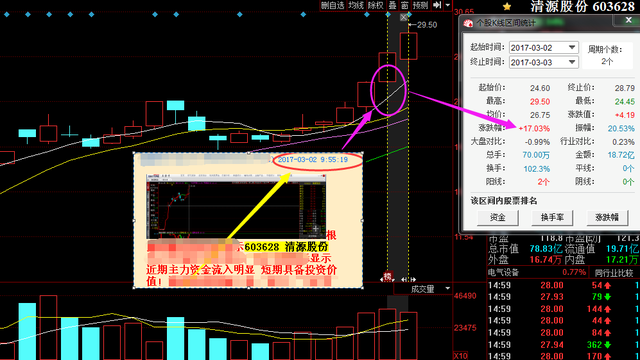640x360 pixels.
Task: Toggle the 均线 moving average display
Action: [x=356, y=5]
